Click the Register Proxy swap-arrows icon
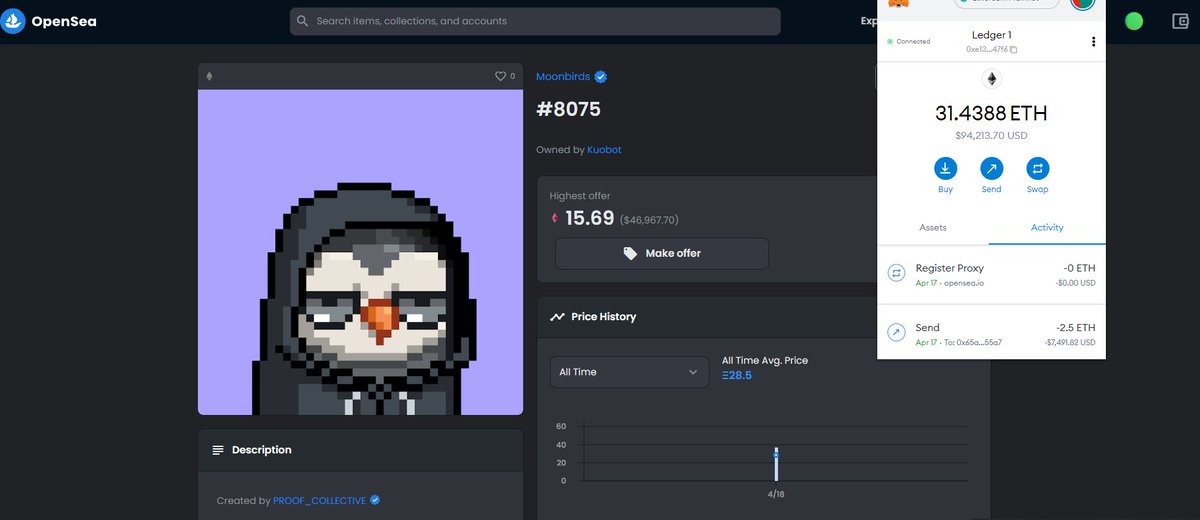 pyautogui.click(x=897, y=272)
